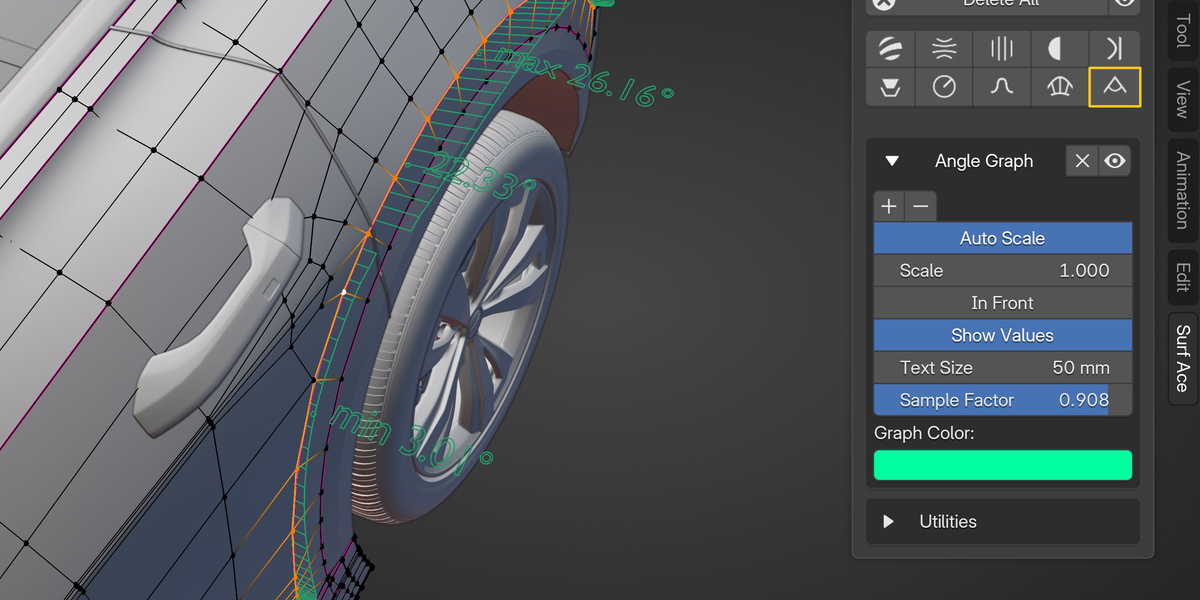Expand the Utilities section
This screenshot has height=600, width=1200.
coord(889,521)
